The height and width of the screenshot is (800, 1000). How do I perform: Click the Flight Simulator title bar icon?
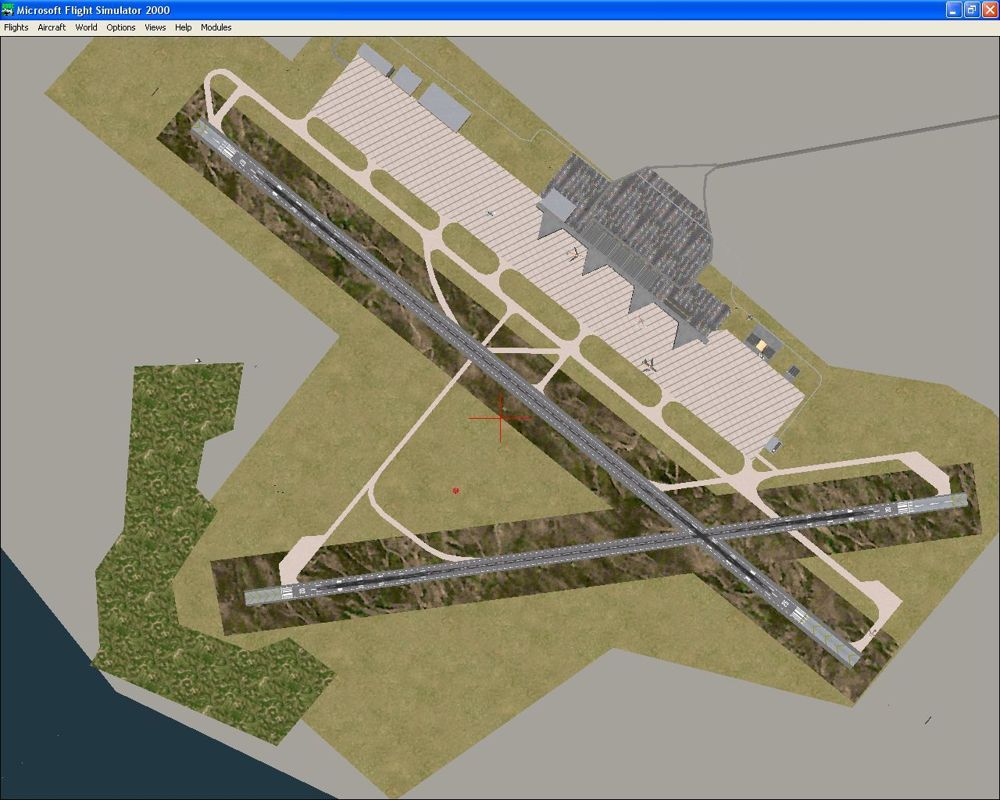[9, 9]
